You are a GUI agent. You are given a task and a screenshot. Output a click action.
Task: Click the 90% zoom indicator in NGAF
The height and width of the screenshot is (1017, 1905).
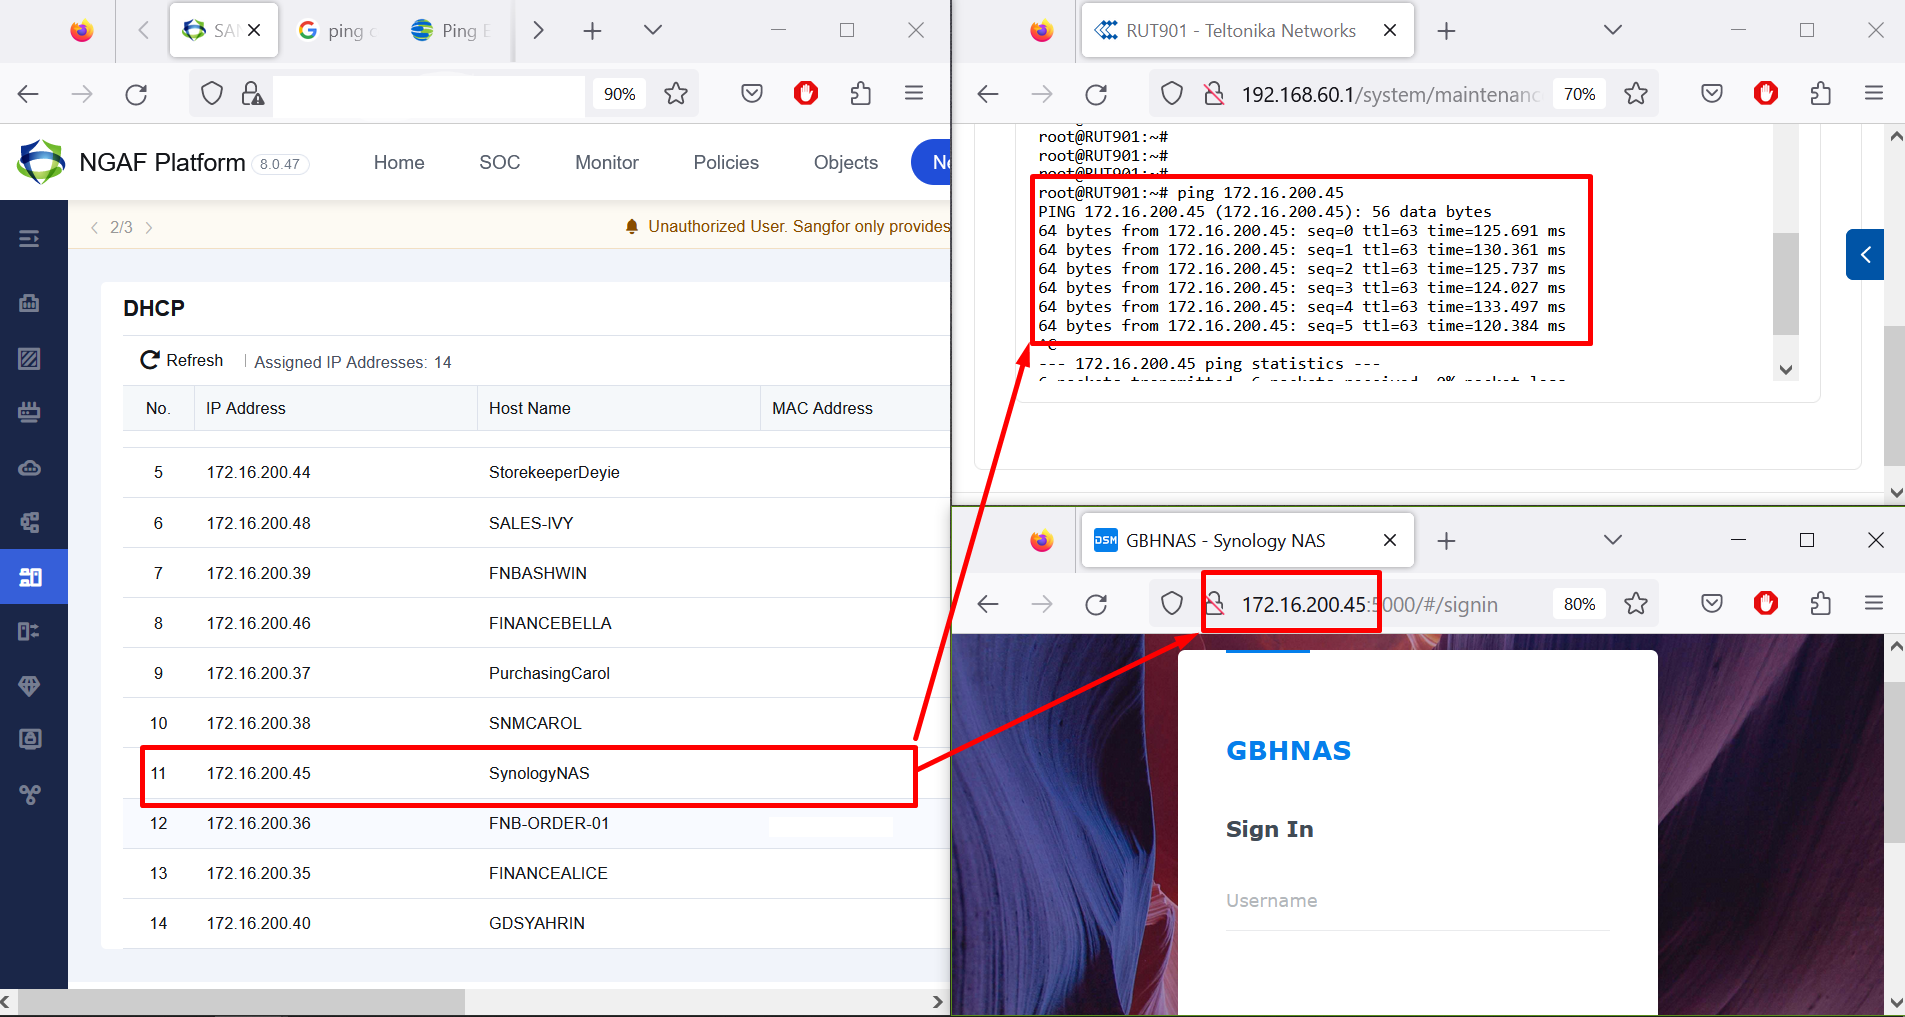(619, 94)
